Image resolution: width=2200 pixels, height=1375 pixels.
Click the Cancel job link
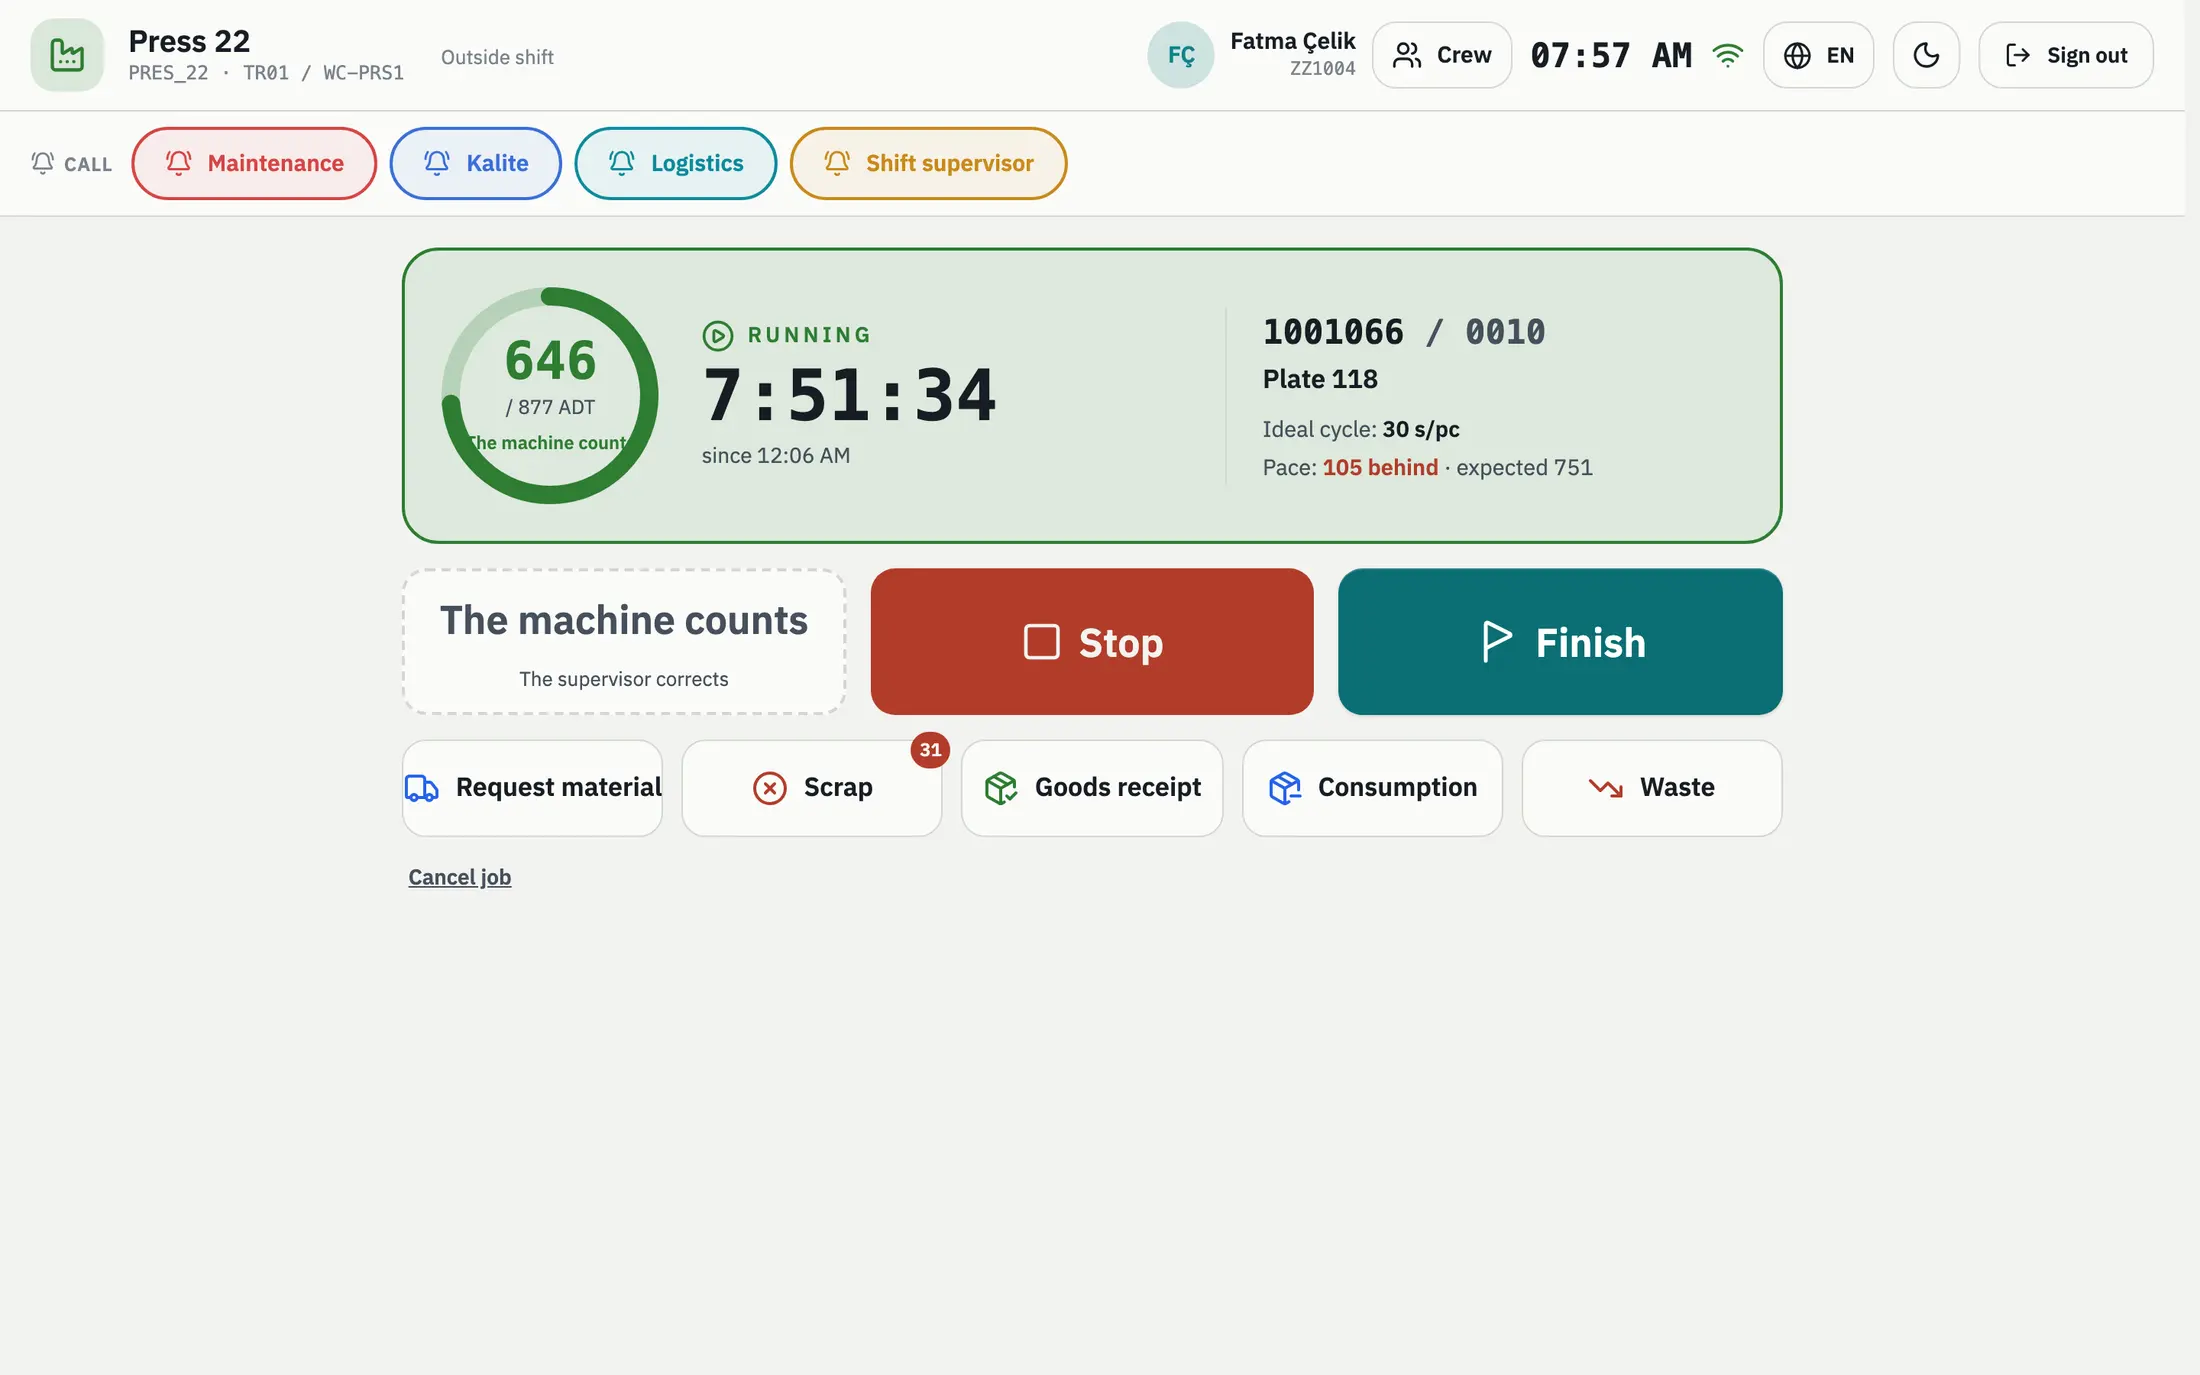click(x=460, y=877)
